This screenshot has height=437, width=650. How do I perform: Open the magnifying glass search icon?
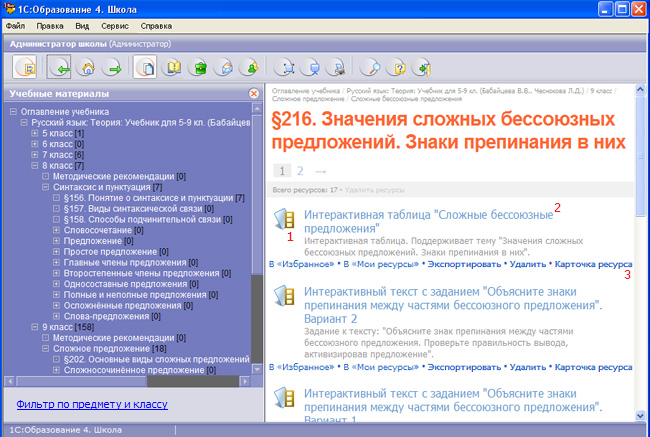point(371,68)
